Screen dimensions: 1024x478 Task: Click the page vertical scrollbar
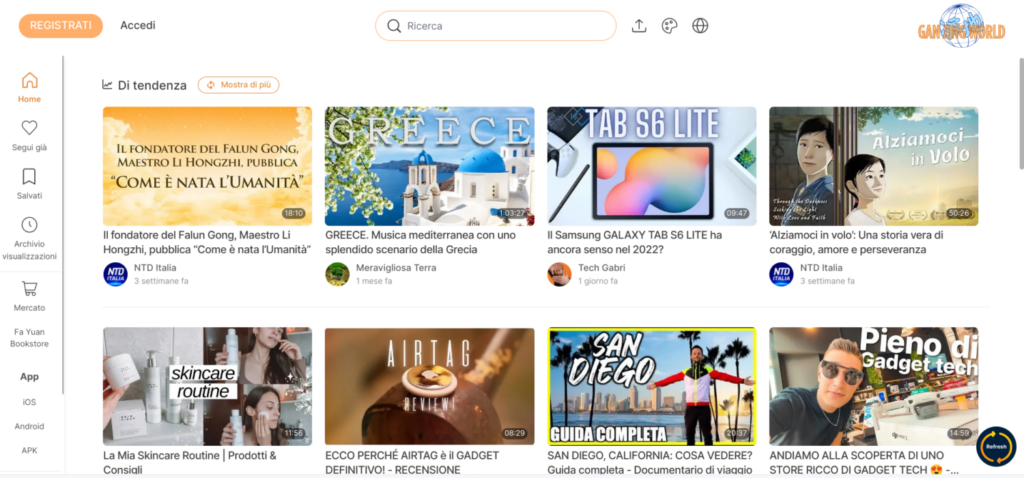pos(1020,113)
